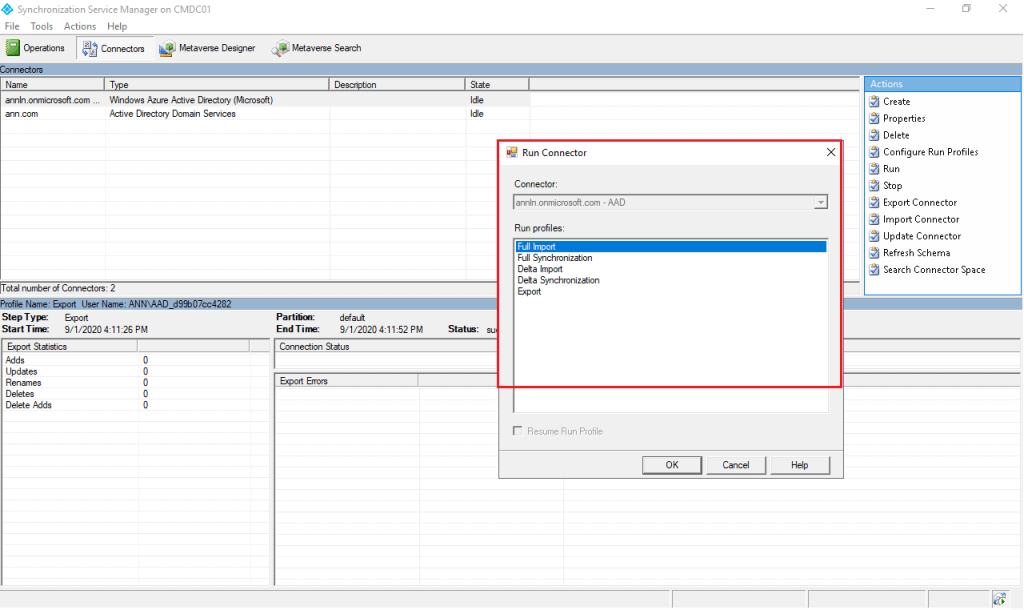The width and height of the screenshot is (1024, 610).
Task: Click the Synchronization Service Manager app icon
Action: click(x=7, y=9)
